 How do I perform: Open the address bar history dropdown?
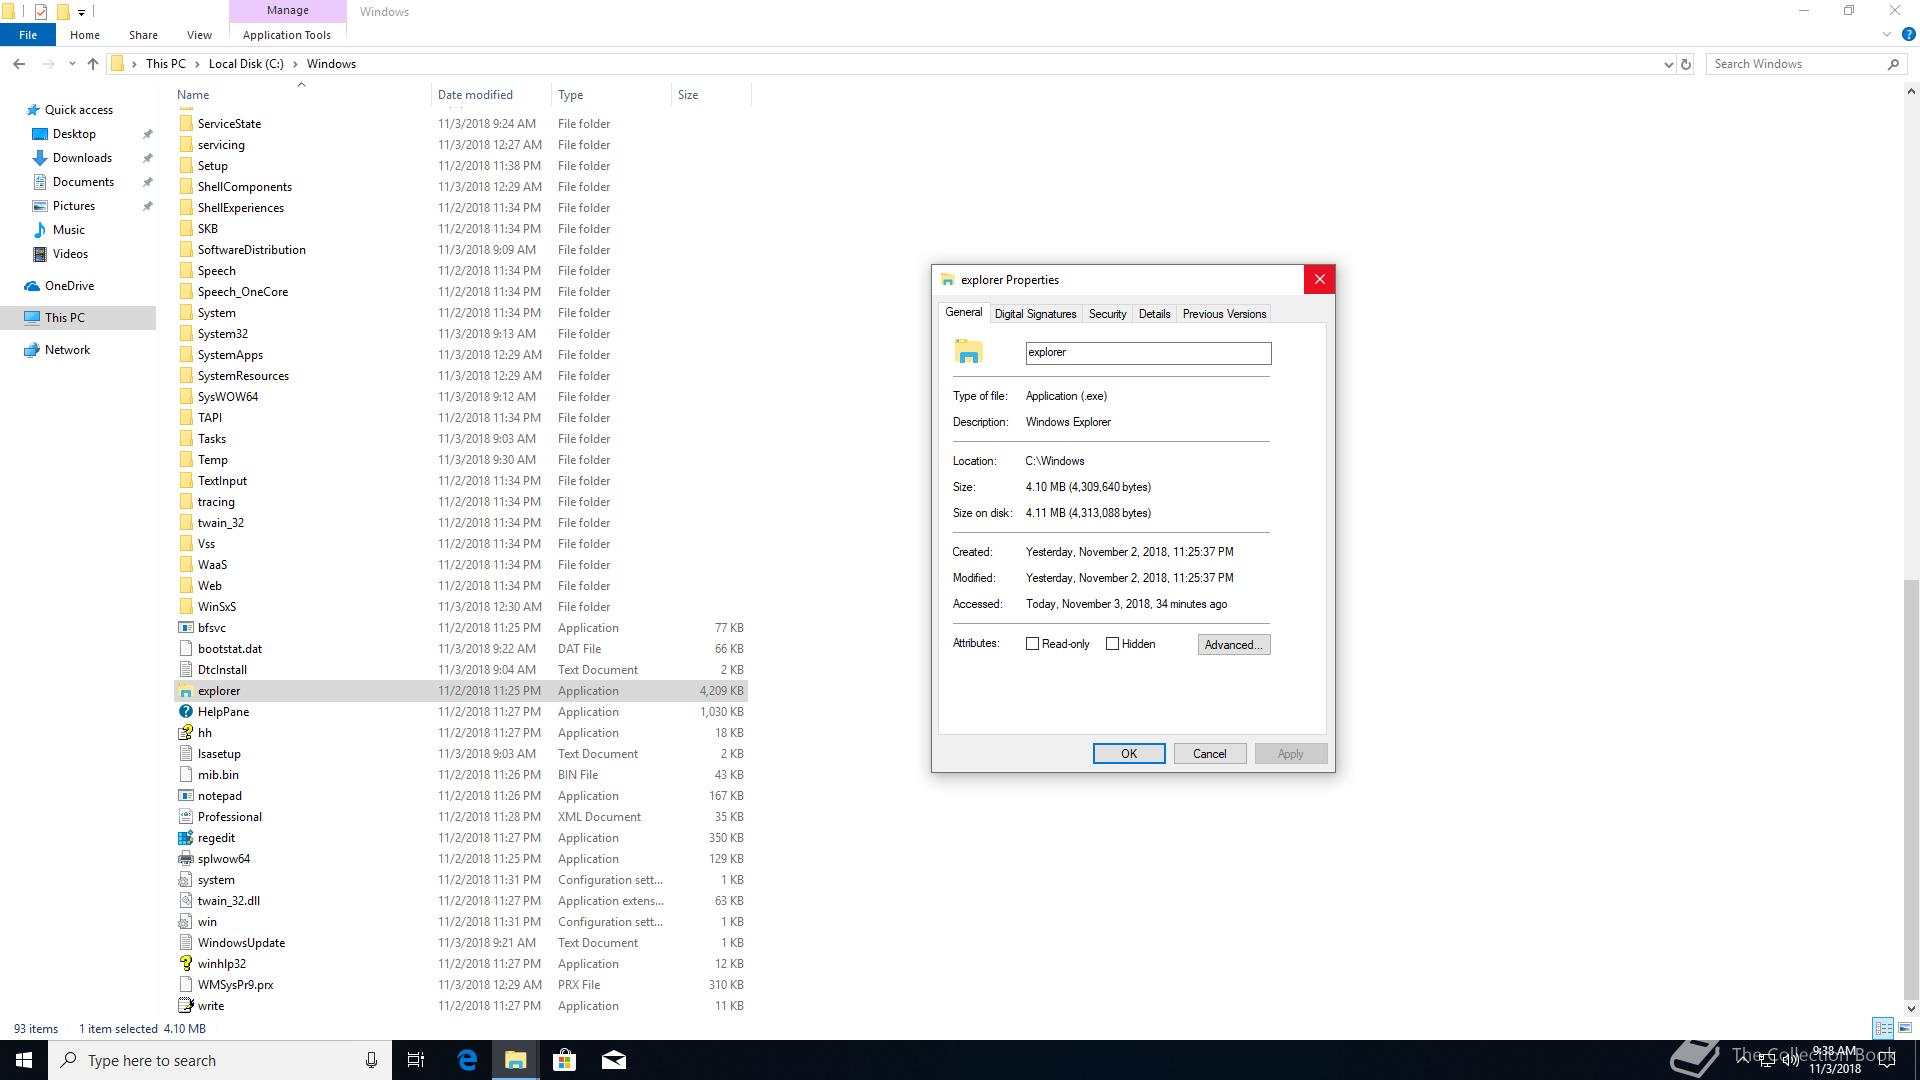[x=1668, y=64]
